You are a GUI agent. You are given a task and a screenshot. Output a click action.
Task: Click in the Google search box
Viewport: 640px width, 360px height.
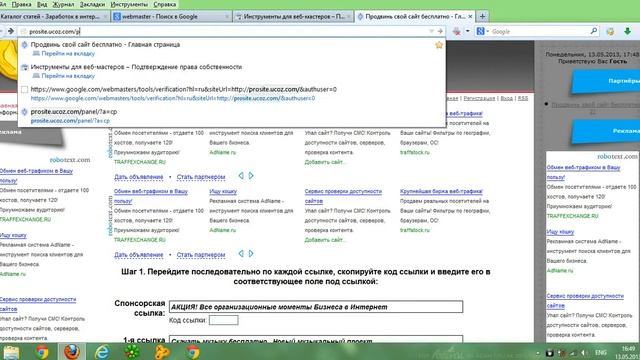coord(539,31)
